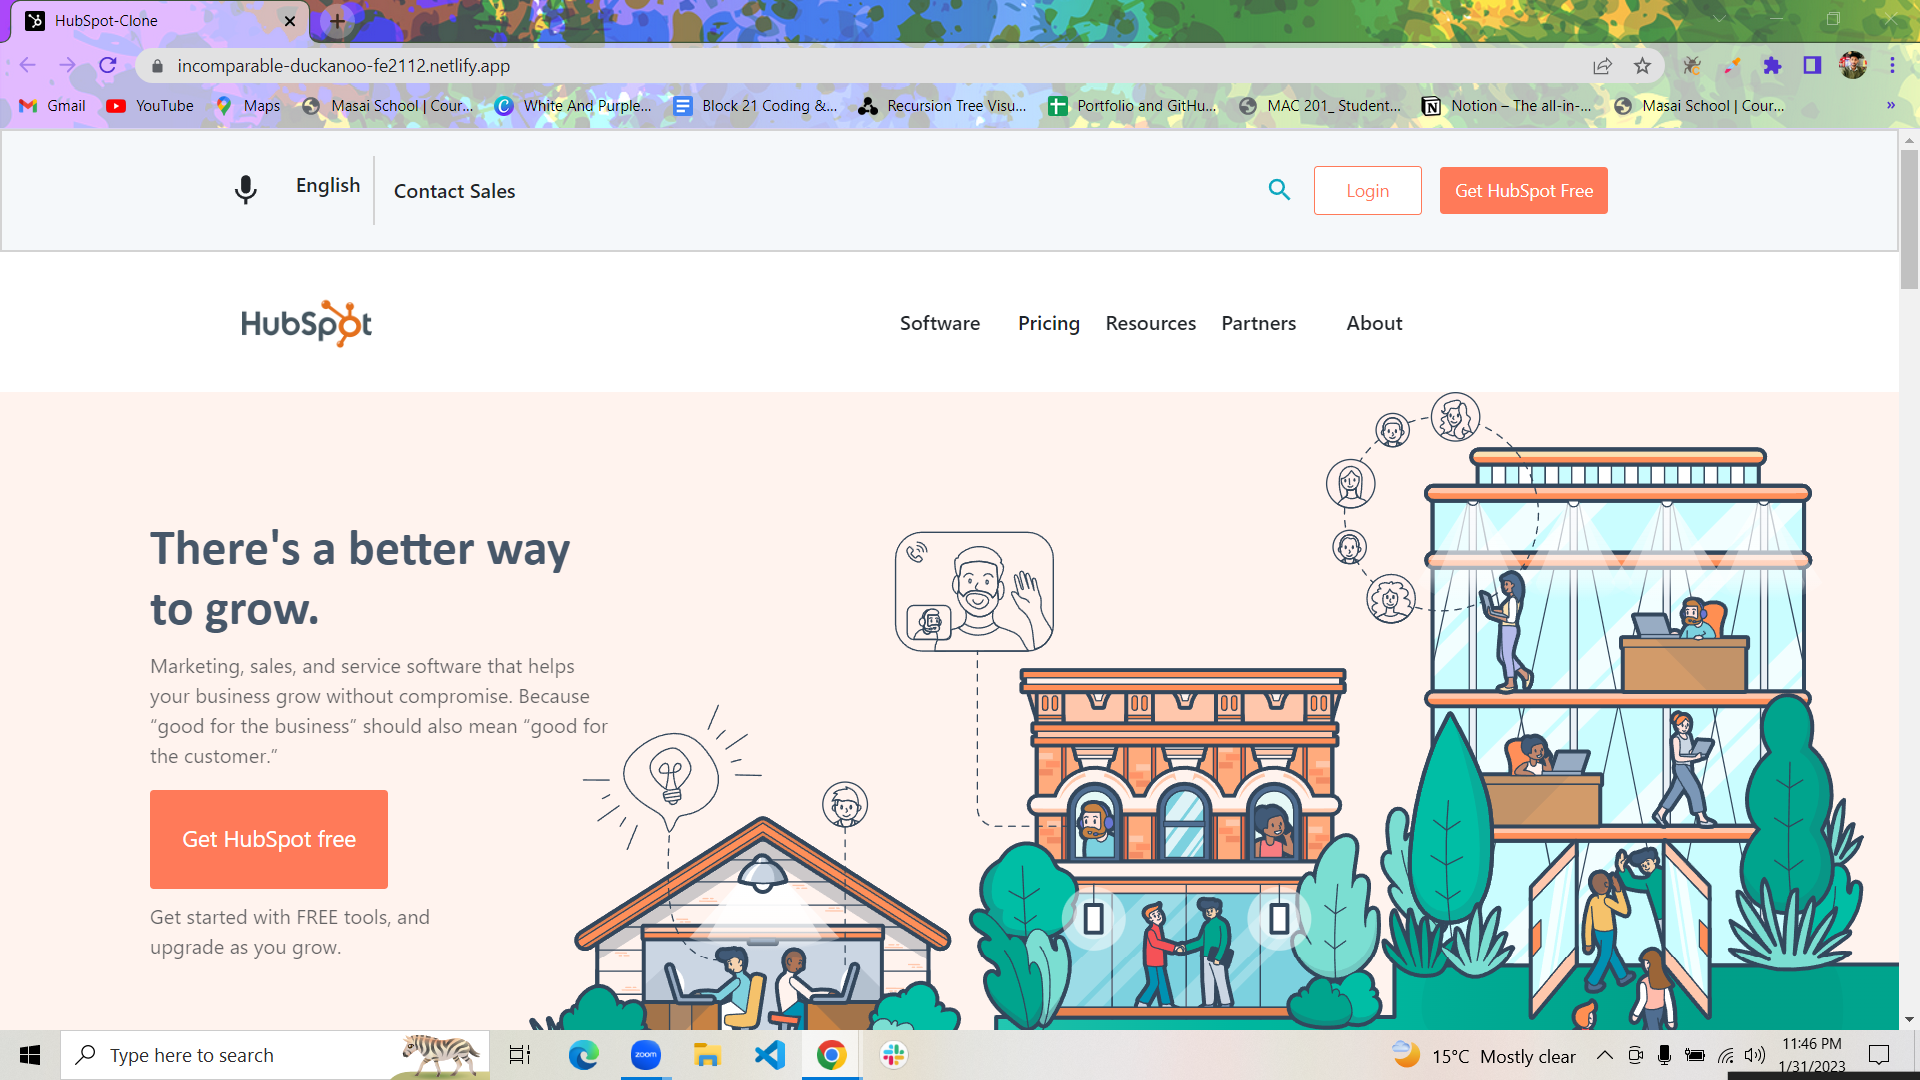This screenshot has width=1920, height=1080.
Task: Click the address bar URL
Action: point(343,66)
